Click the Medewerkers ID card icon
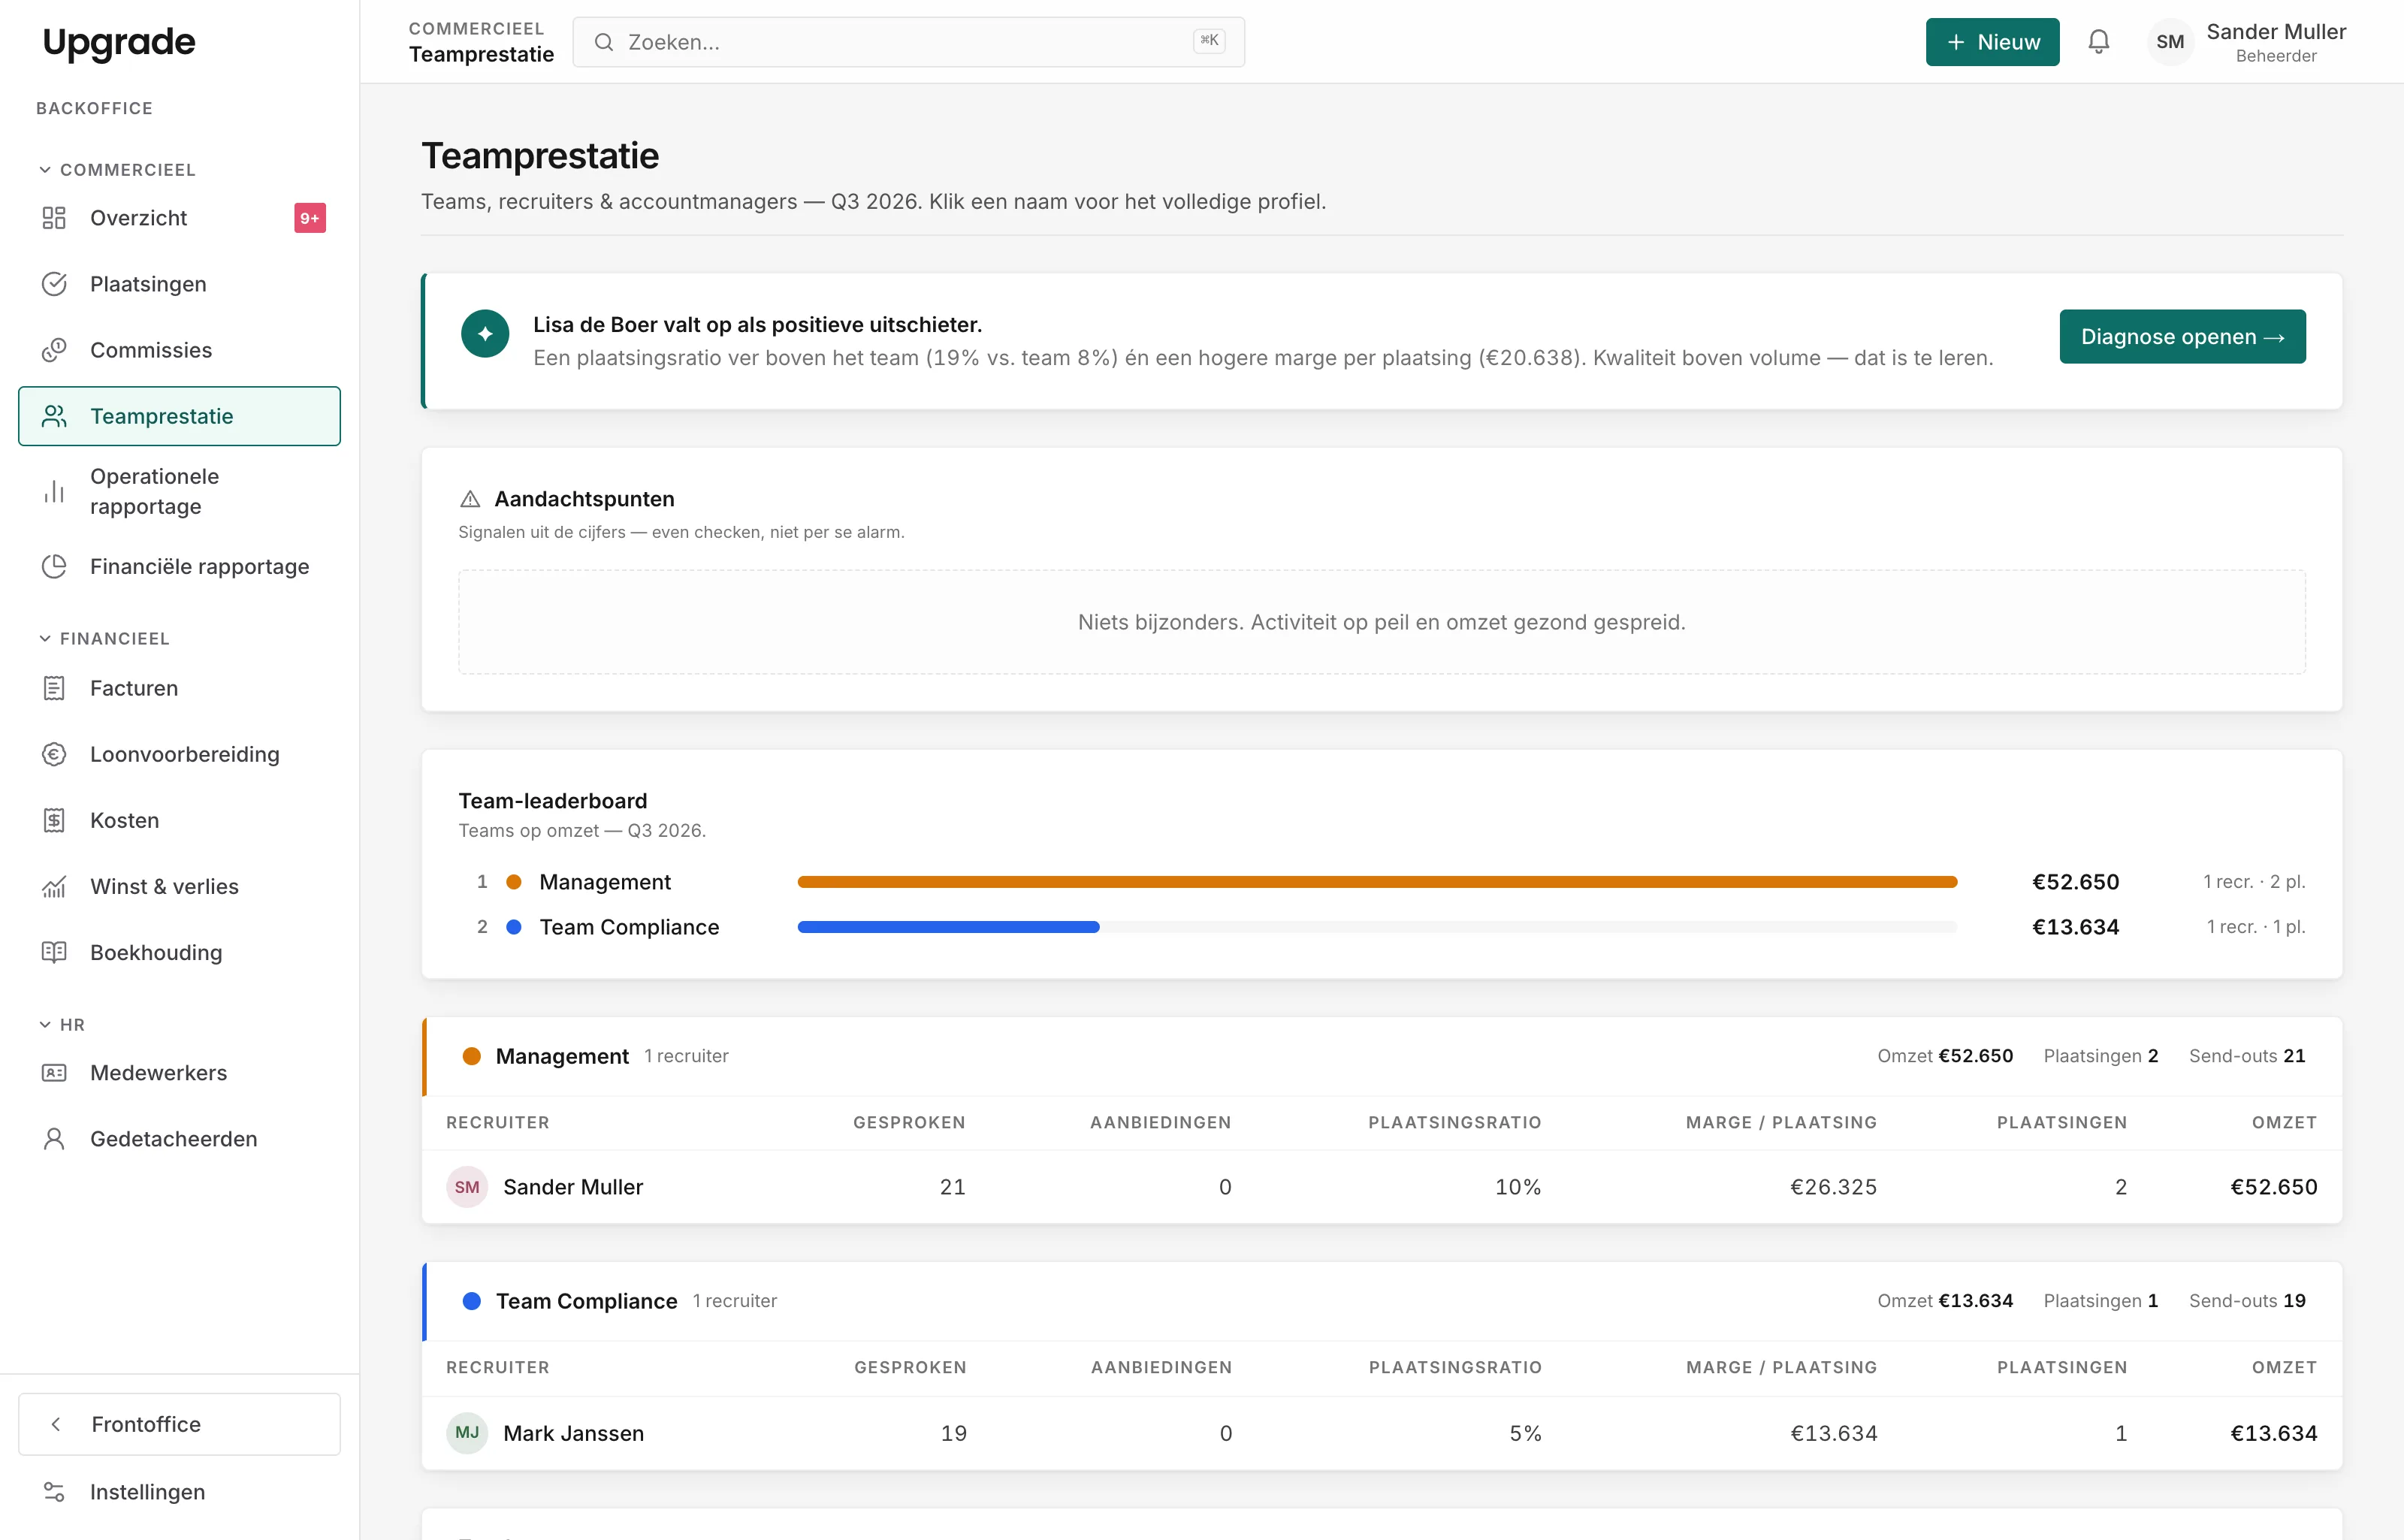Screen dimensions: 2404x1540 coord(54,1072)
